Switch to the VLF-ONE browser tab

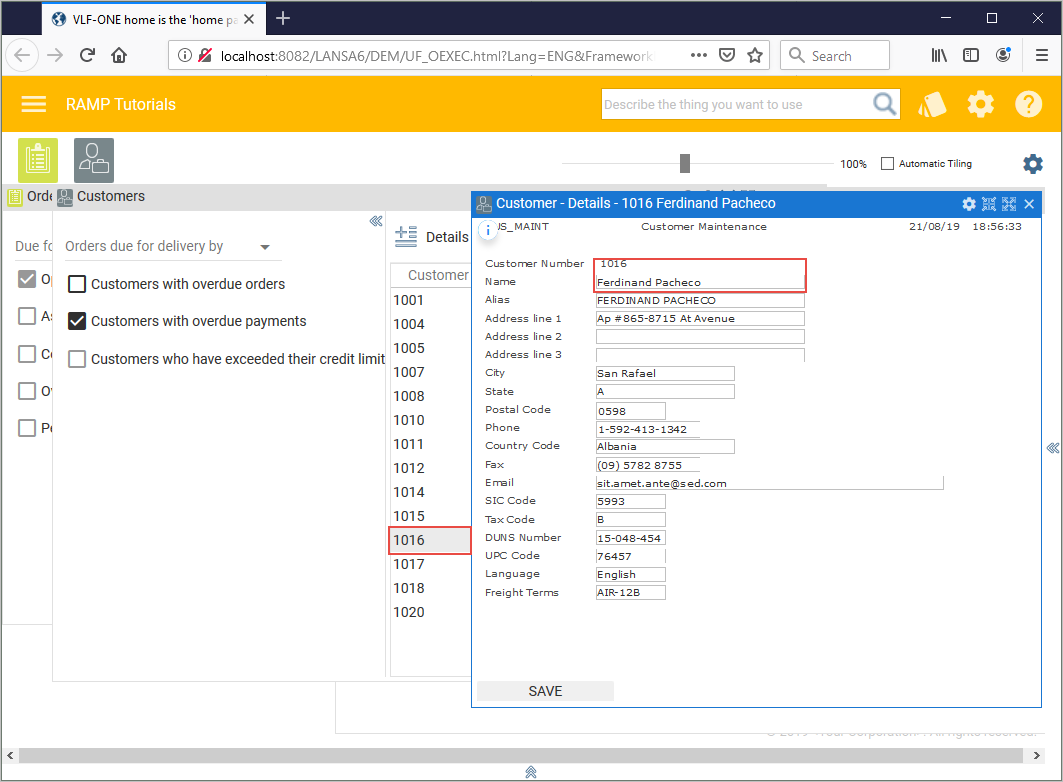(150, 19)
